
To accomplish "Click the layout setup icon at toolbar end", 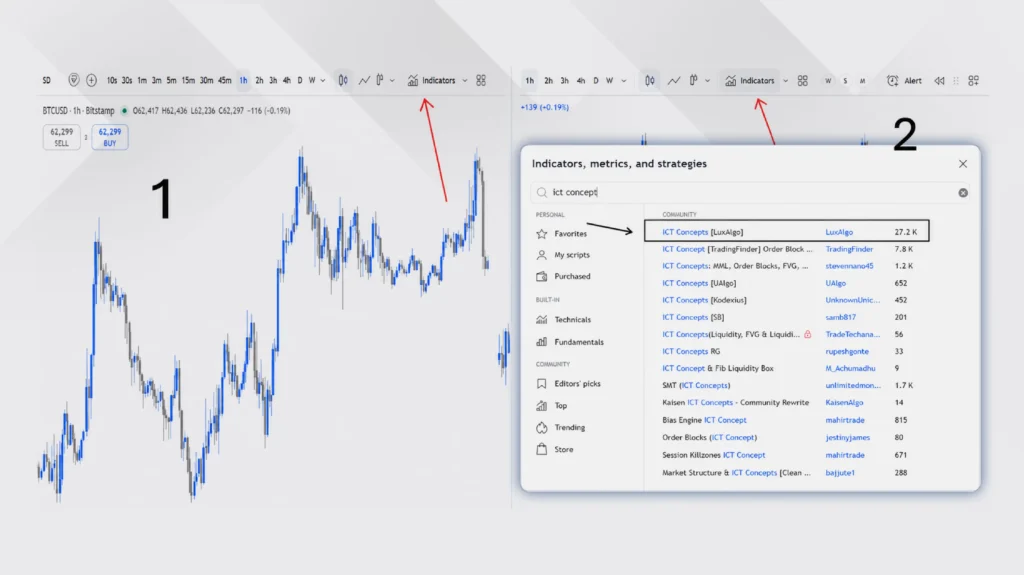I will 974,80.
